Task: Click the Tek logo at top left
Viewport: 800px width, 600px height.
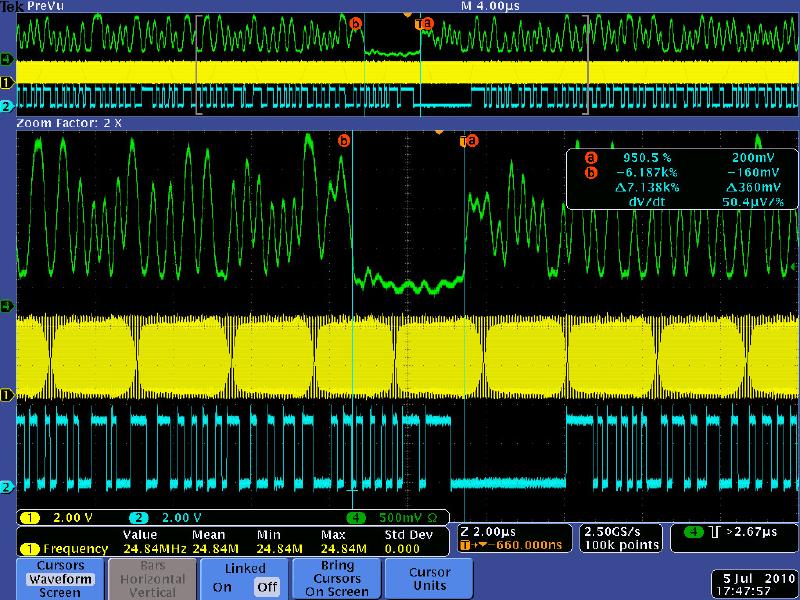Action: 12,6
